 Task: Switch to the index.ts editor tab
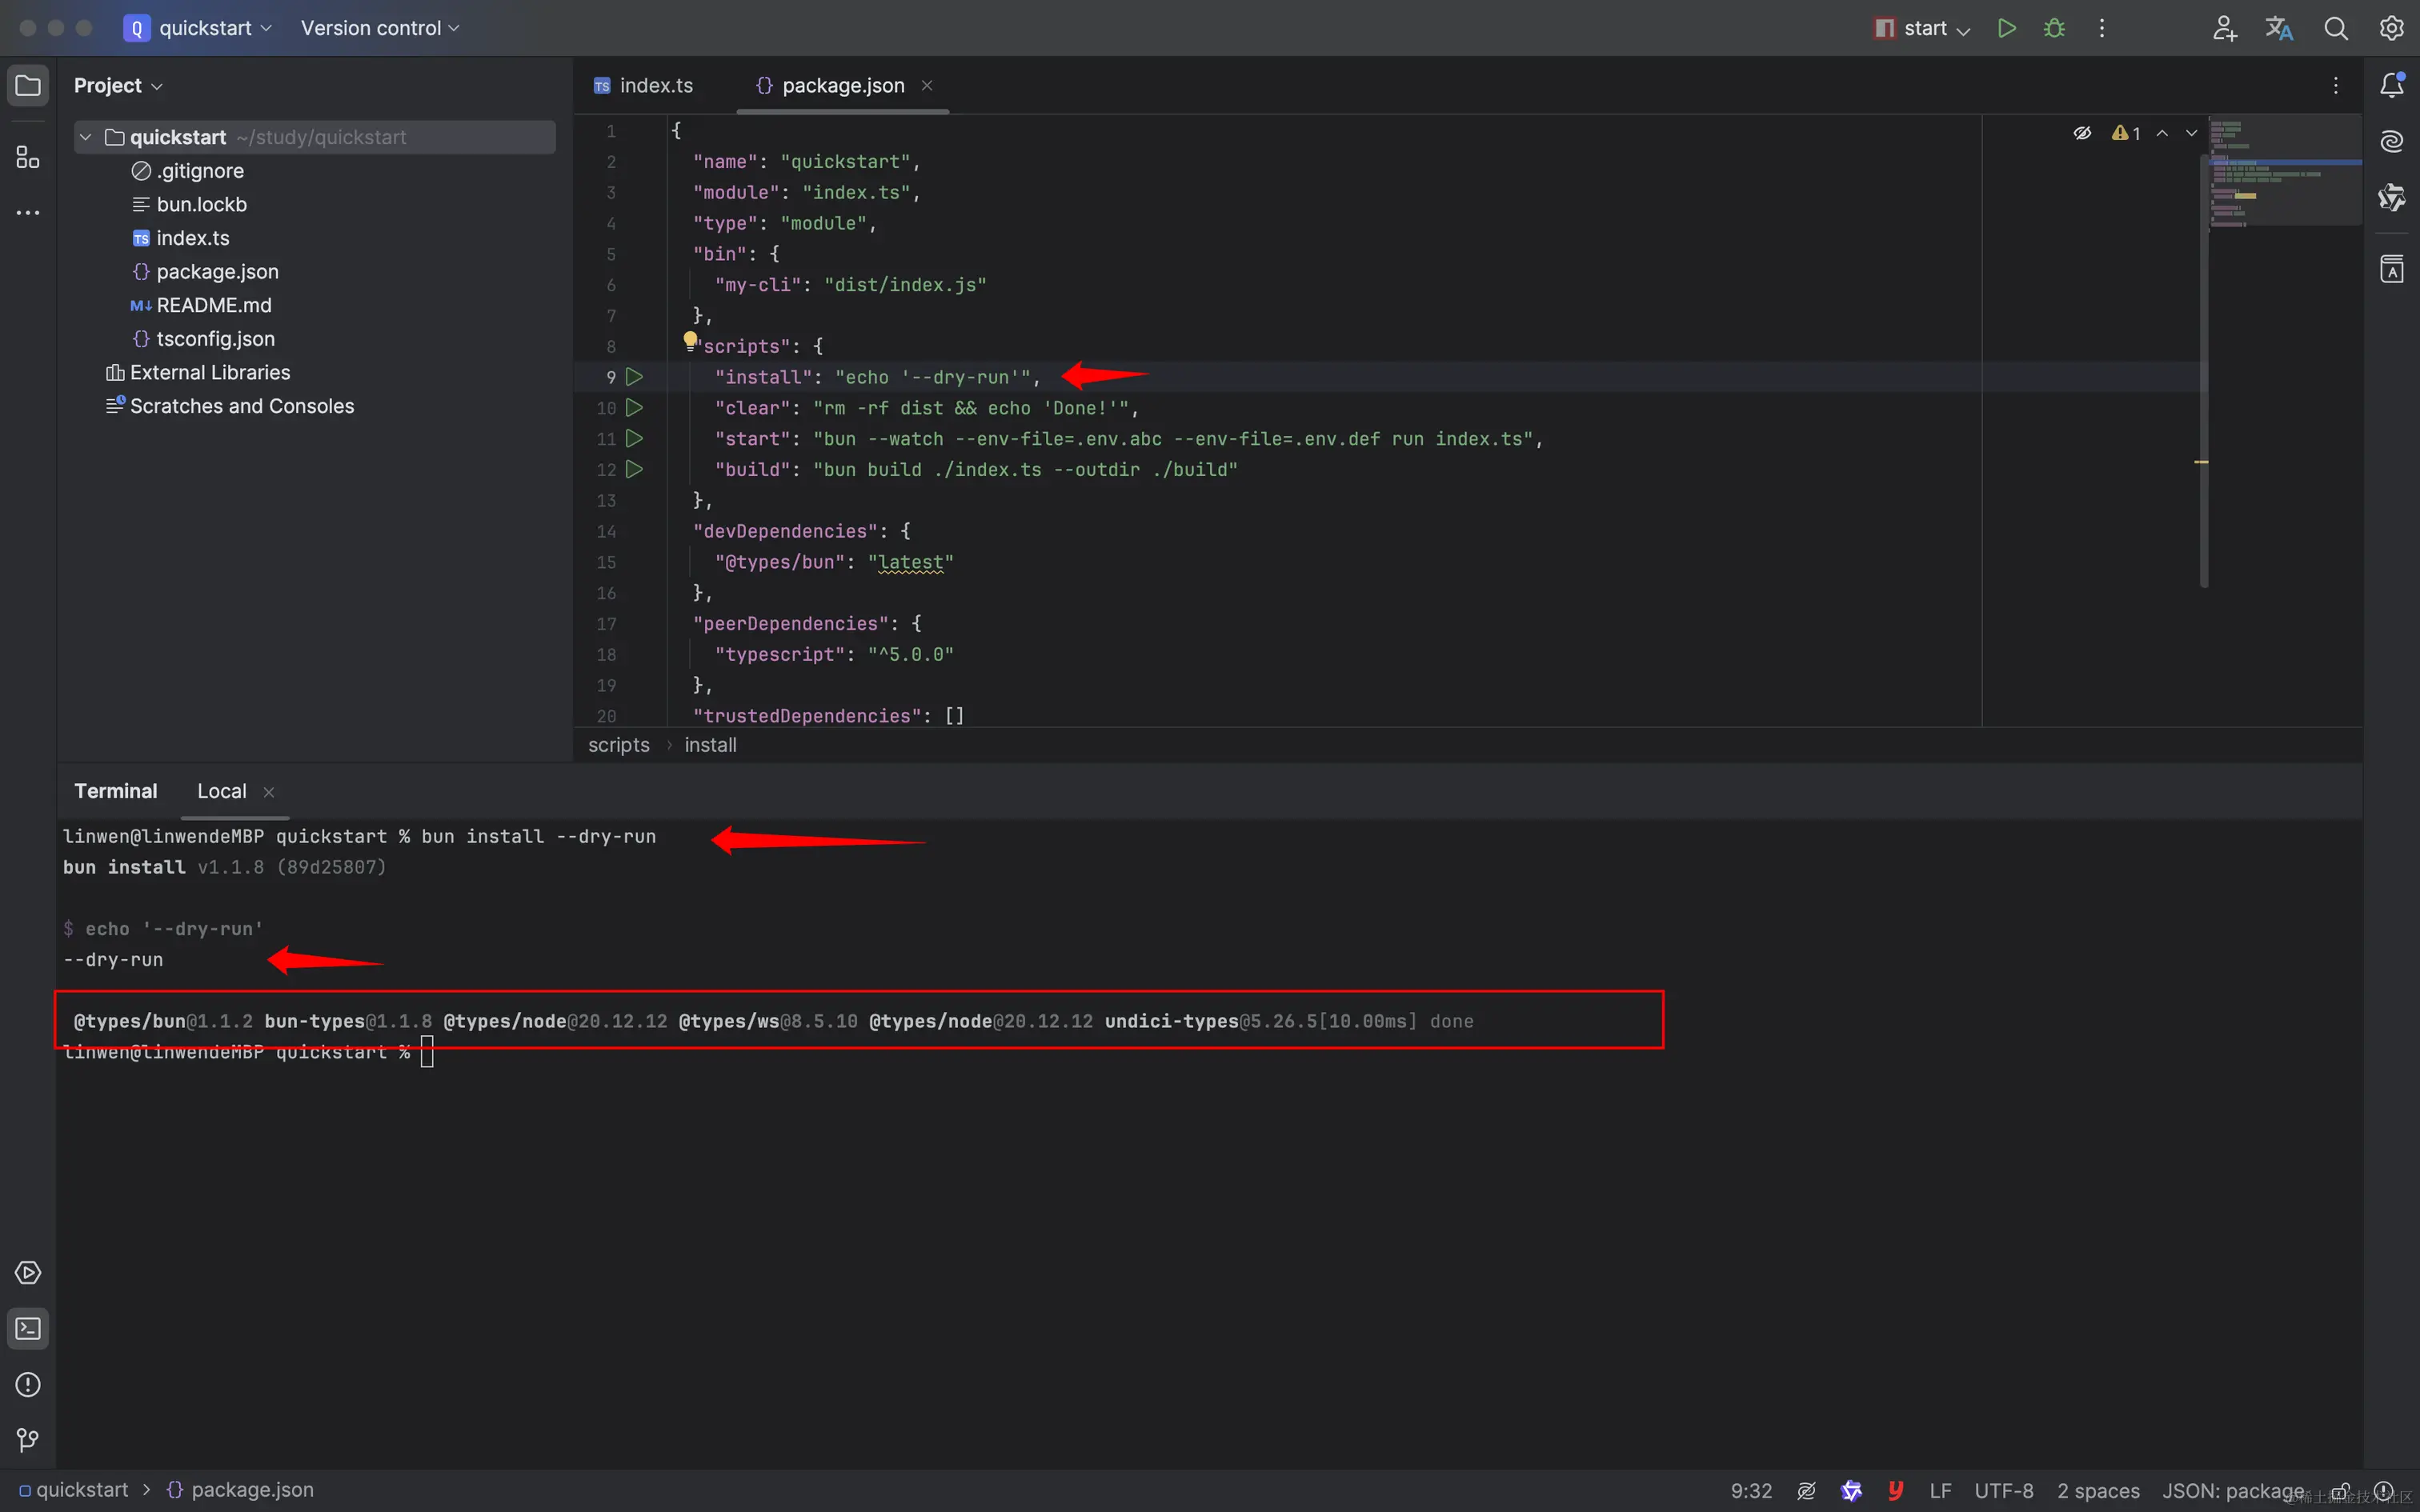[x=643, y=86]
